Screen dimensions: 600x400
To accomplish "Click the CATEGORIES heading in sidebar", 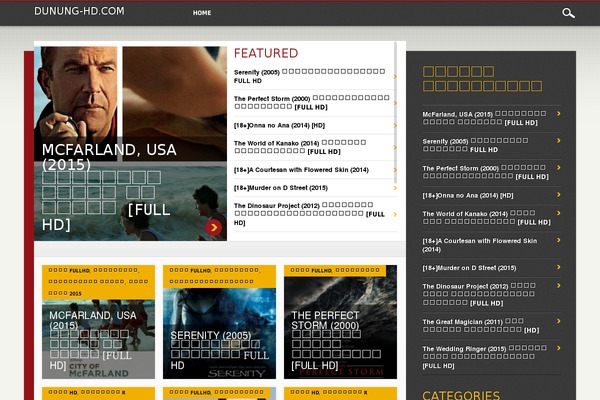I will pyautogui.click(x=461, y=395).
